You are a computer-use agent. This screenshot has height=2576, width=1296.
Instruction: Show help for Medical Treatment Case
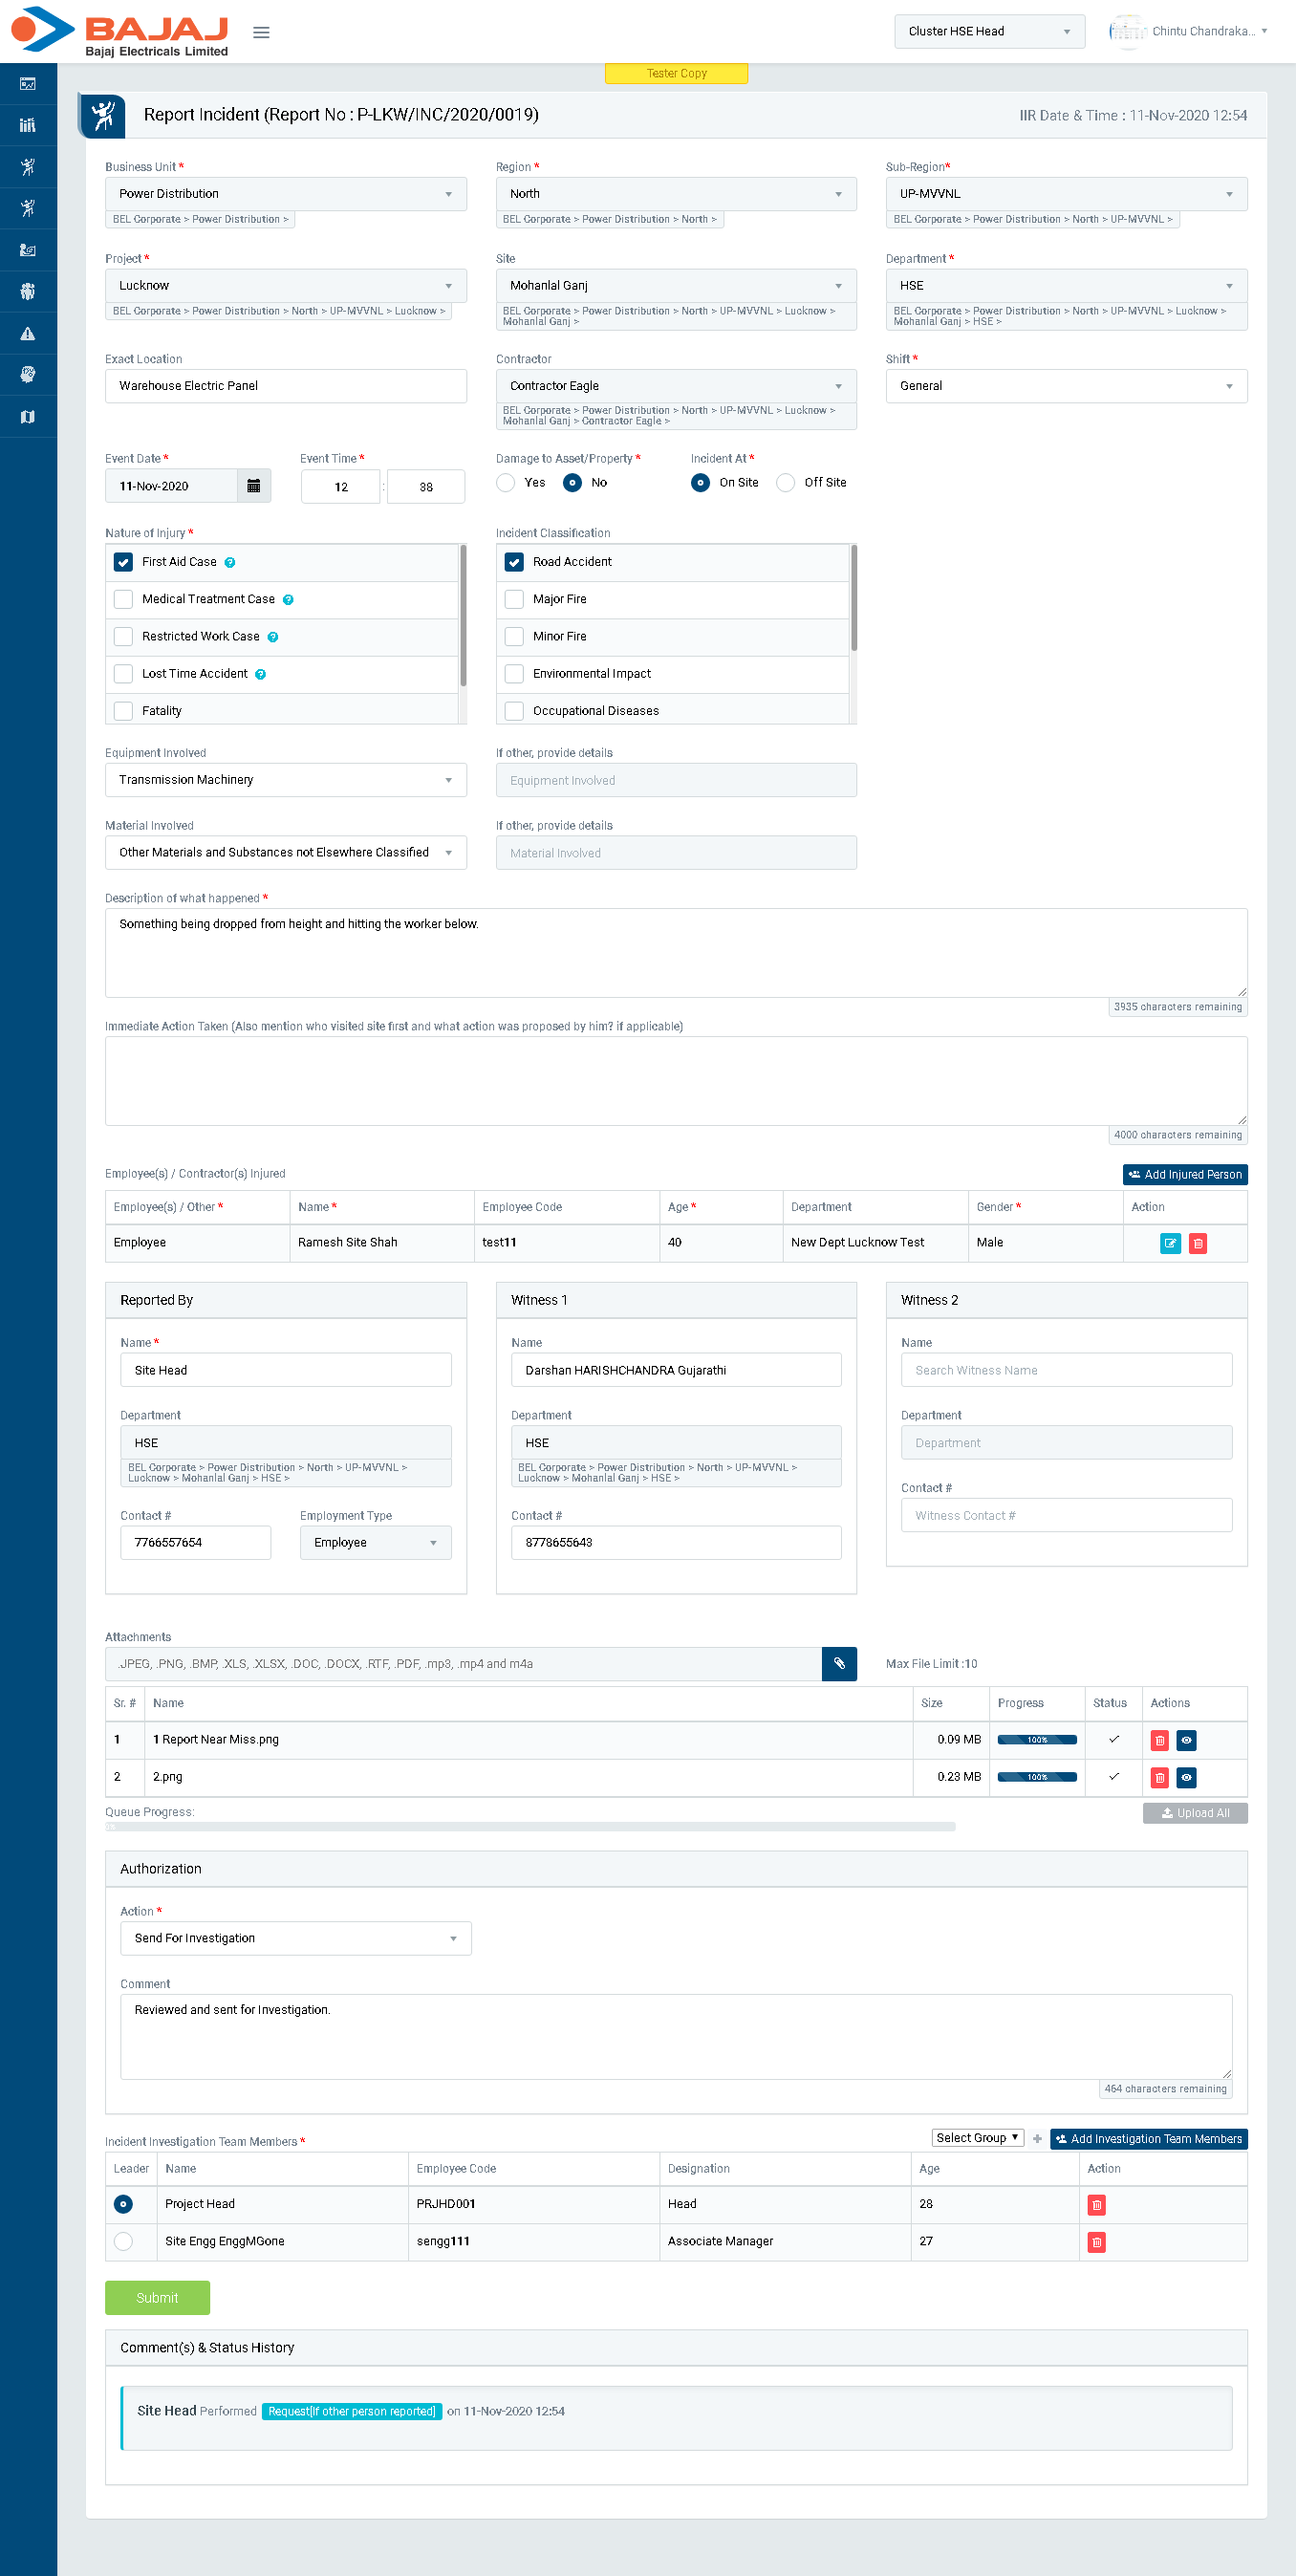pyautogui.click(x=288, y=600)
